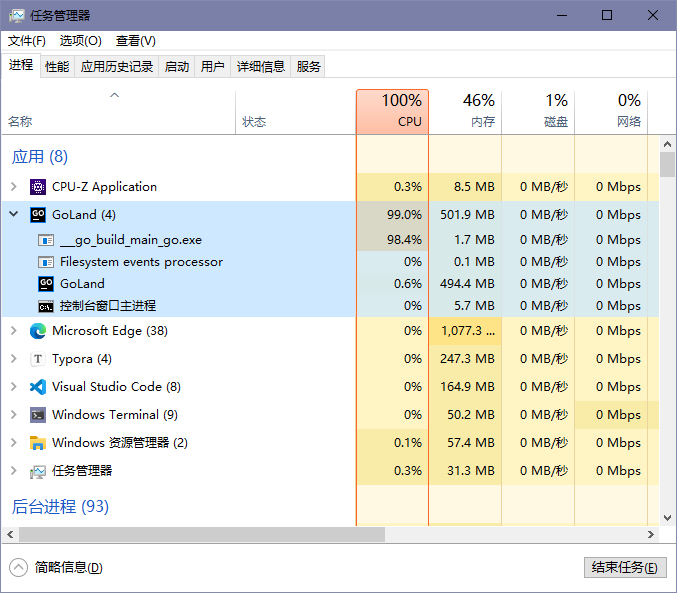Viewport: 677px width, 593px height.
Task: Open the 选项(O) menu
Action: click(81, 41)
